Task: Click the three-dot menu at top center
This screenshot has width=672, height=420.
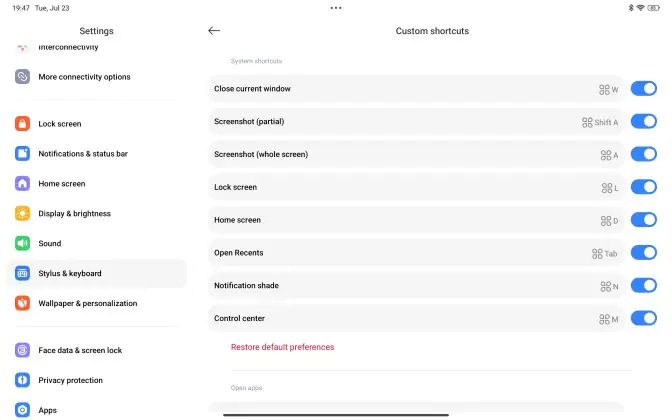Action: click(x=336, y=8)
